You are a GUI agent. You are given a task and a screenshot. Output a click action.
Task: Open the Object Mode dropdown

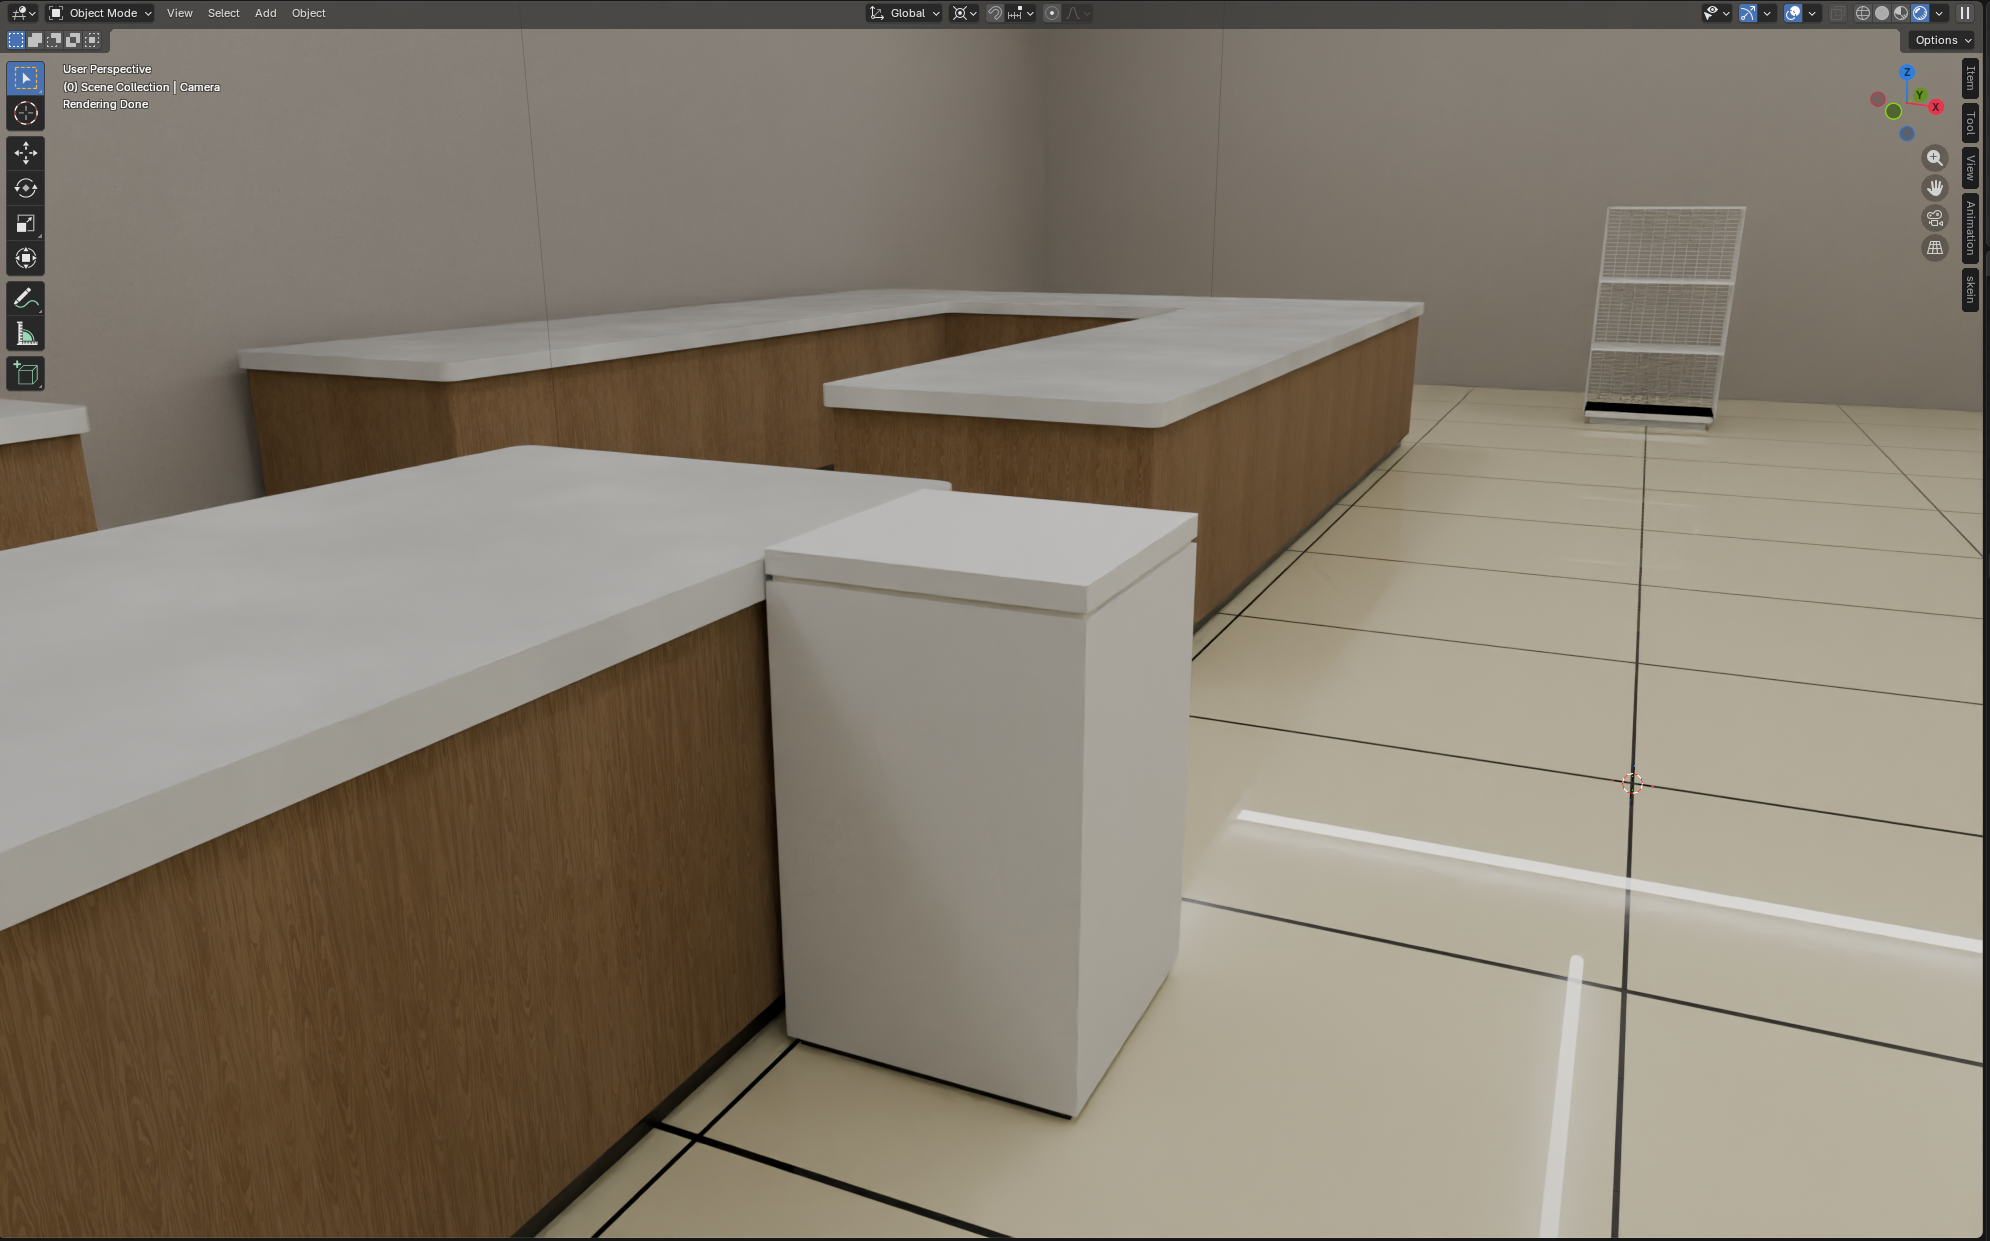click(101, 13)
